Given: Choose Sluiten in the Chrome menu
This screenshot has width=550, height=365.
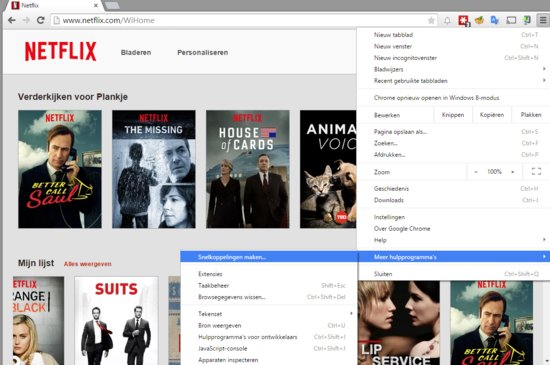Looking at the screenshot, I should coord(453,274).
